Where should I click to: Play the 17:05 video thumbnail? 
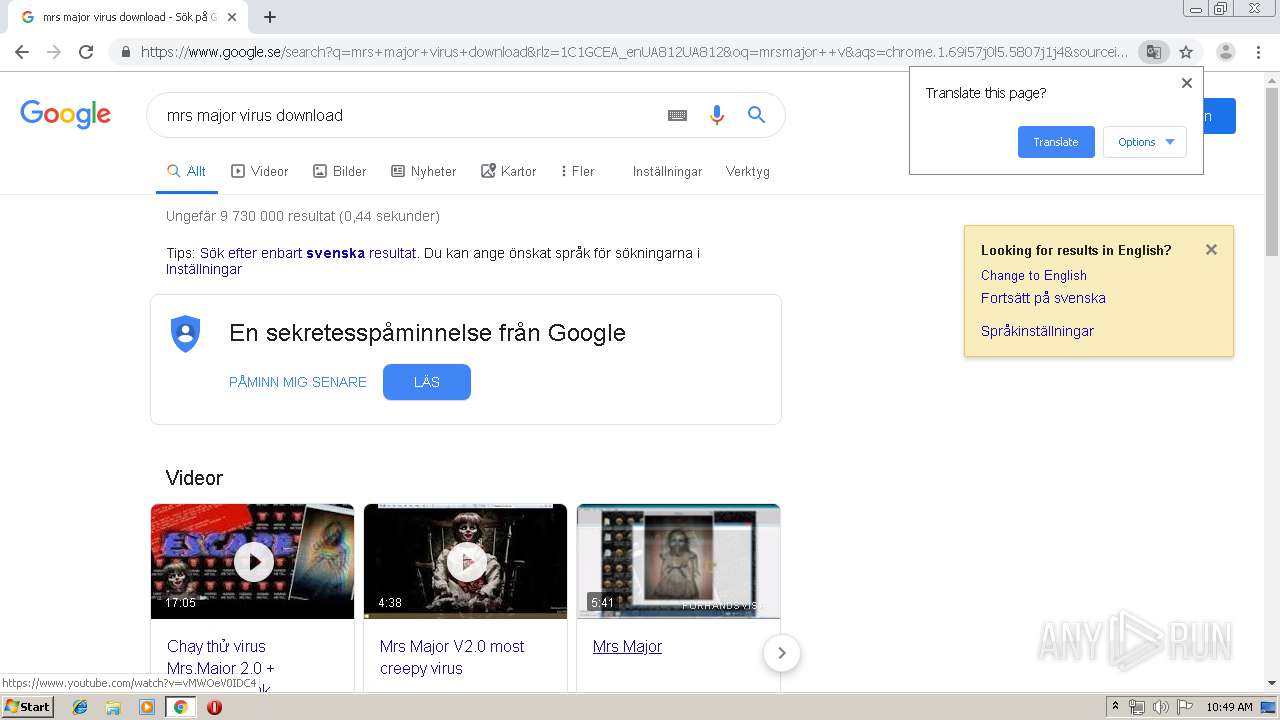pyautogui.click(x=253, y=561)
